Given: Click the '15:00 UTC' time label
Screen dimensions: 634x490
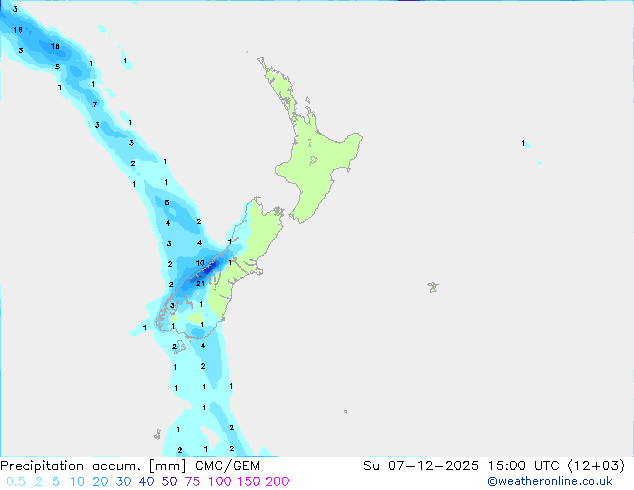Looking at the screenshot, I should pos(526,466).
